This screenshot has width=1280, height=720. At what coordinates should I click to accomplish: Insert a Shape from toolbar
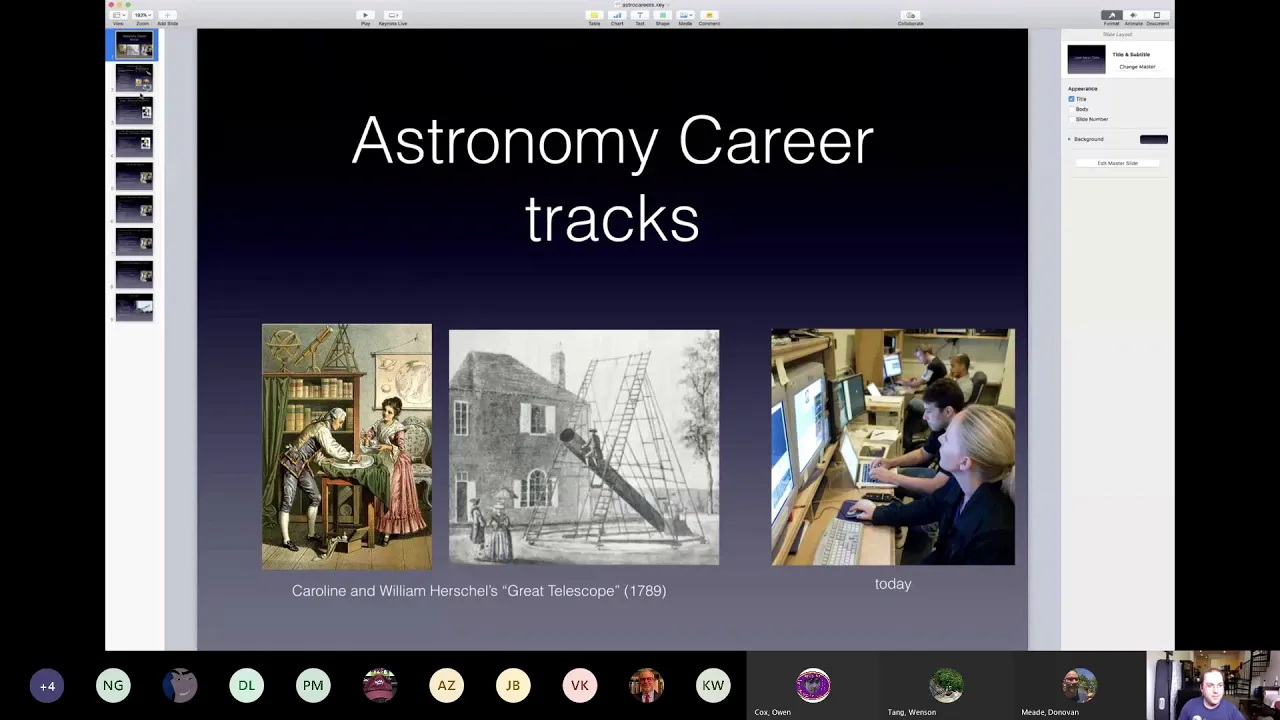[662, 17]
